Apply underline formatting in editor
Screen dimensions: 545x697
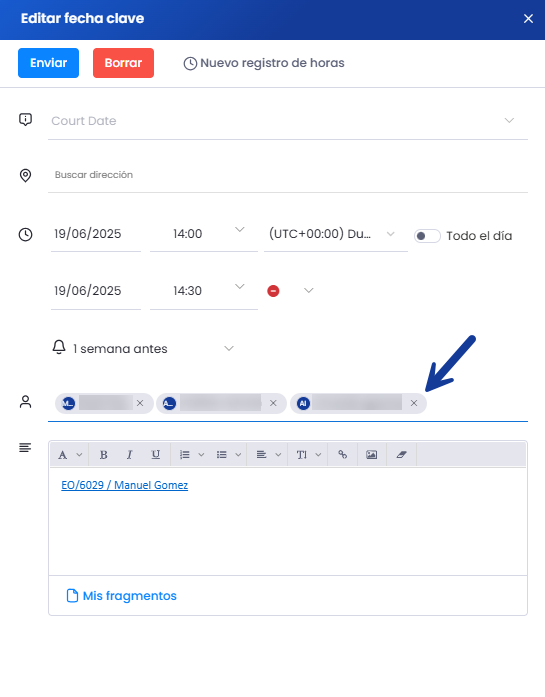pos(155,455)
